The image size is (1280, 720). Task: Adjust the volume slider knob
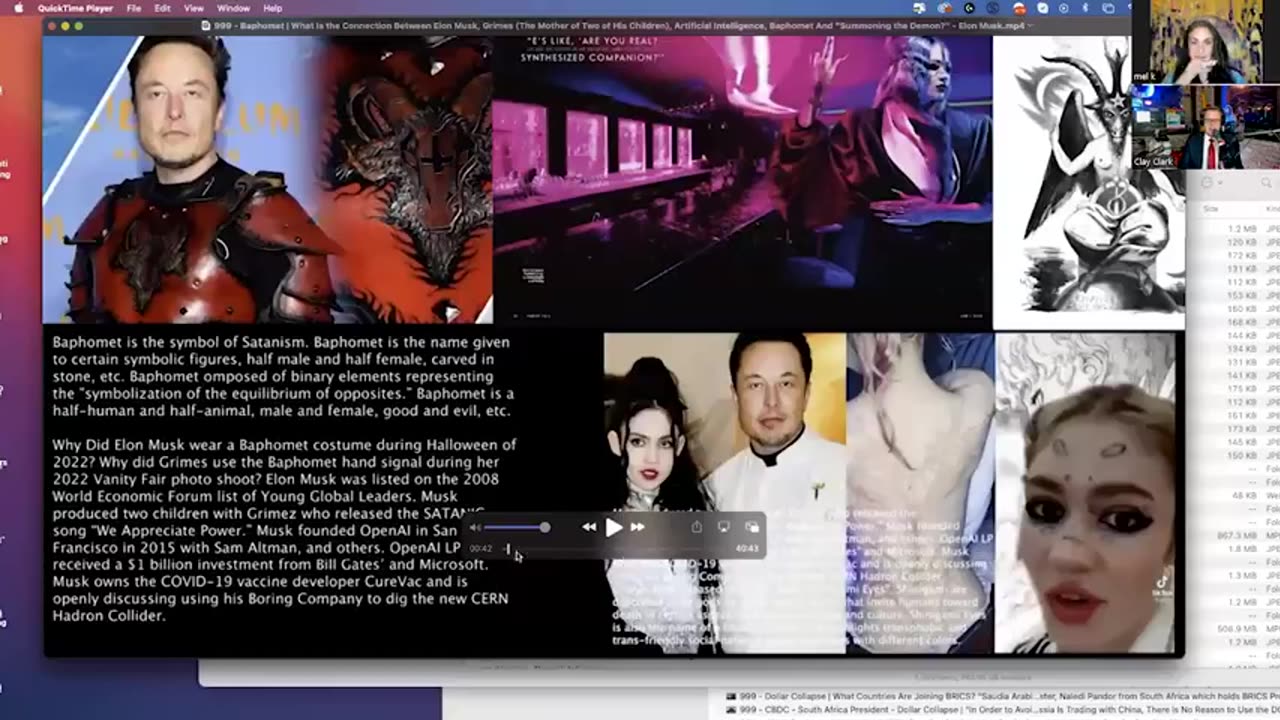544,527
